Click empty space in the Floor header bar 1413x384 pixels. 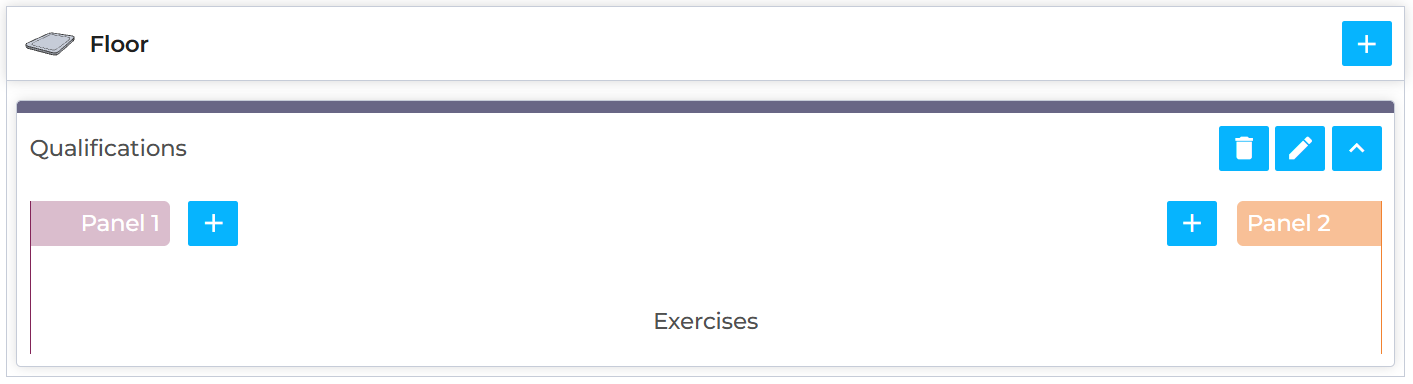click(740, 45)
